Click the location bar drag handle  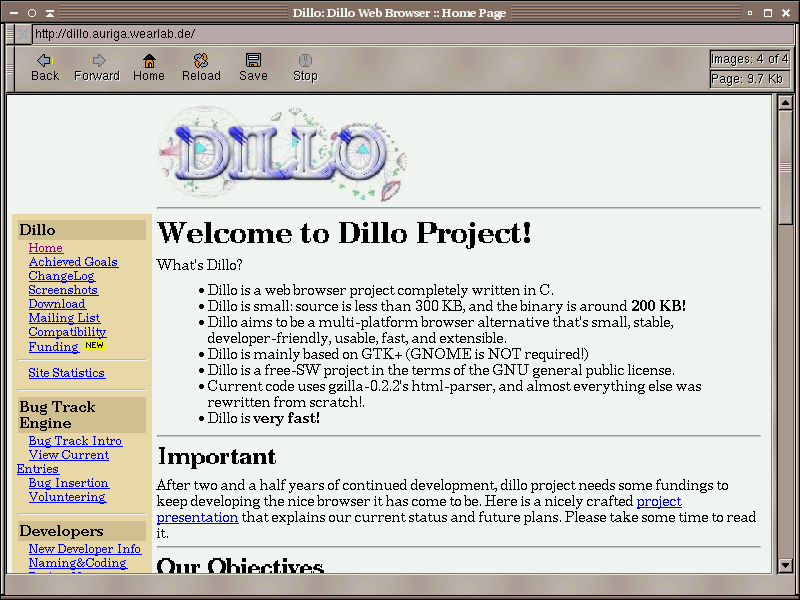[10, 34]
